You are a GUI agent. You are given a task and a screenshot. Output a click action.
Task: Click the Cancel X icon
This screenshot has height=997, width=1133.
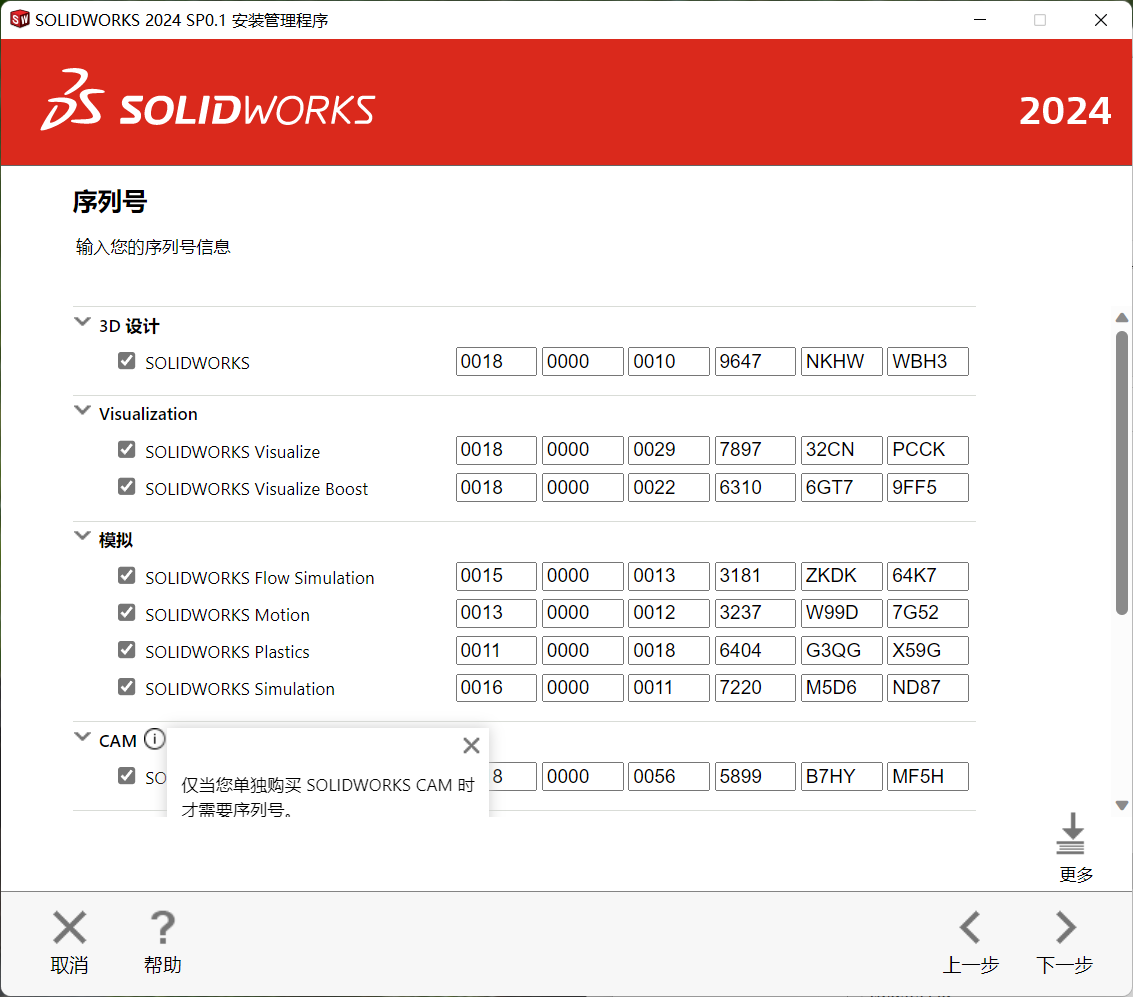click(x=69, y=928)
